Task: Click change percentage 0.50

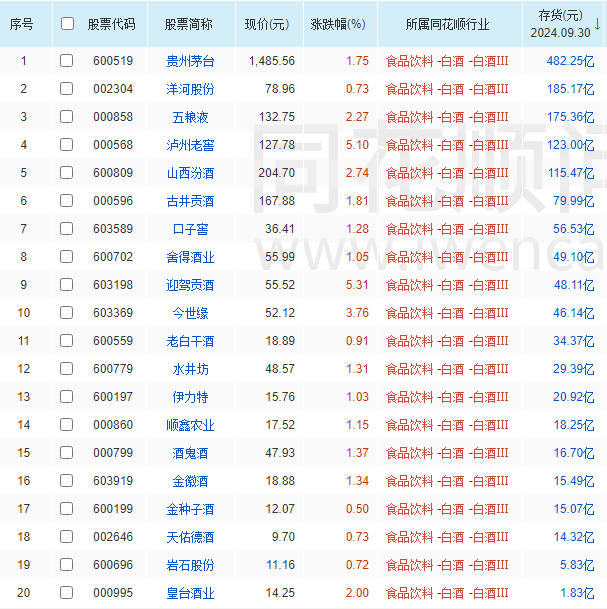Action: 357,509
